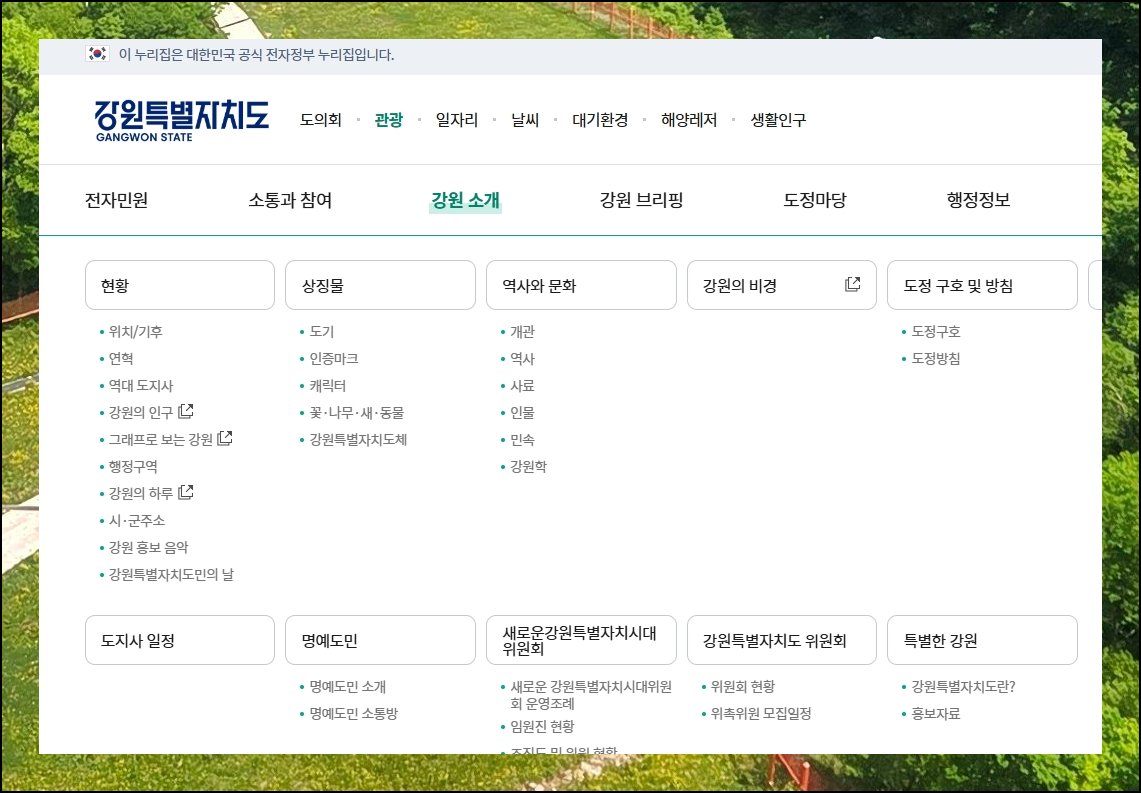Open the 강원학 submenu link
Screen dimensions: 1141x793
(x=529, y=466)
